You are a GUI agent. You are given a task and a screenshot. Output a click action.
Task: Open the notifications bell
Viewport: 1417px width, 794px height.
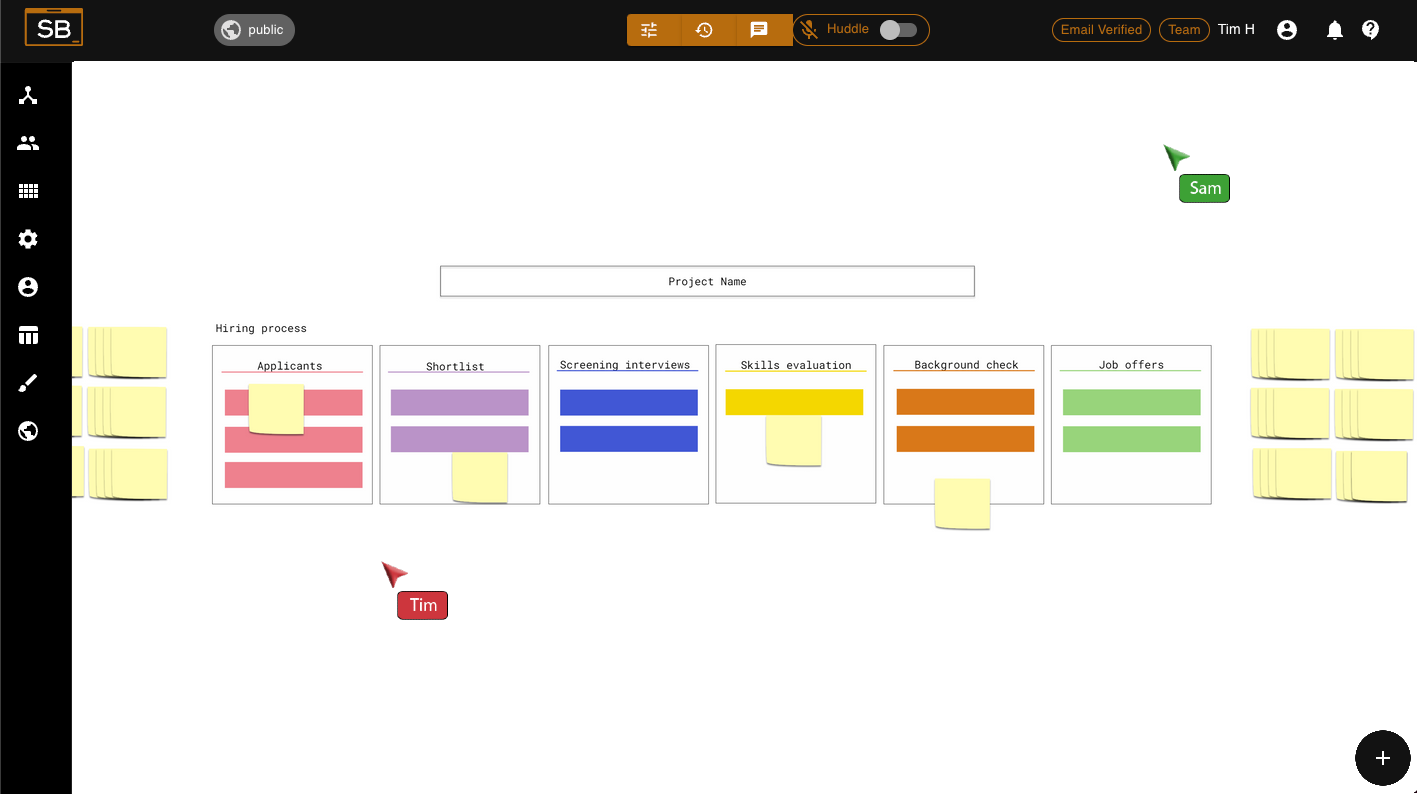pyautogui.click(x=1334, y=30)
